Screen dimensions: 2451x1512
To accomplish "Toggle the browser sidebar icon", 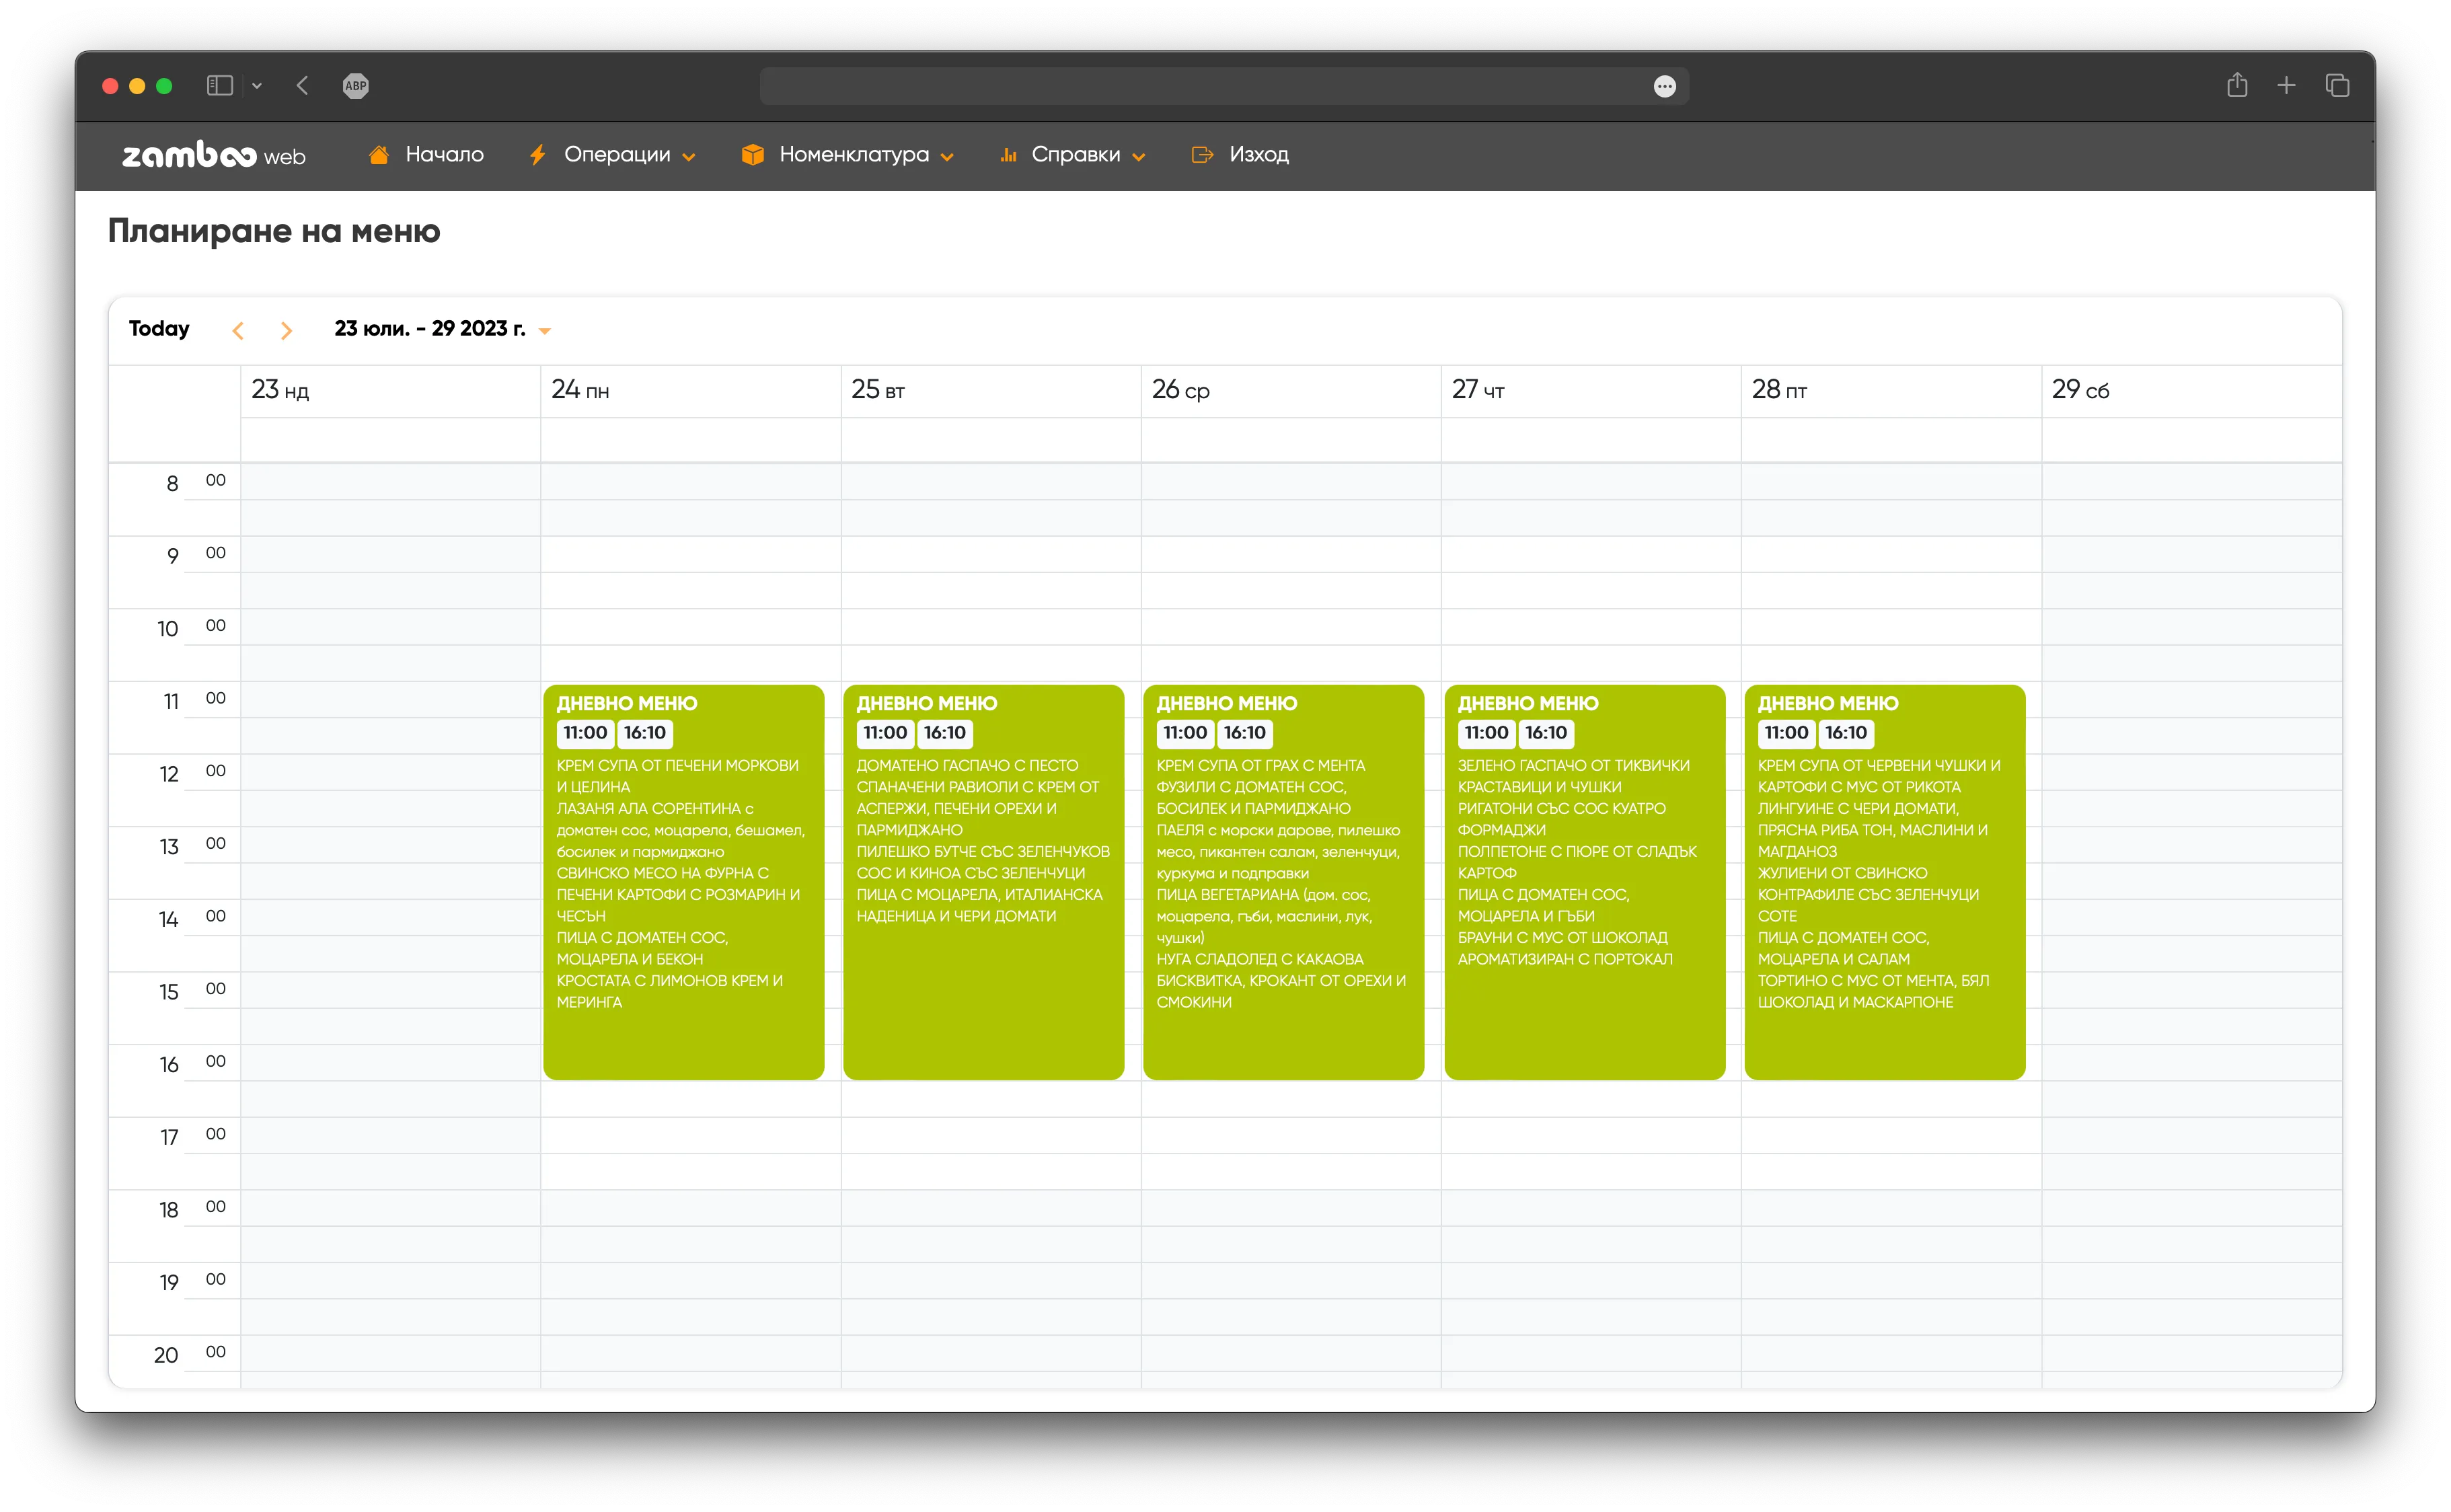I will point(220,86).
